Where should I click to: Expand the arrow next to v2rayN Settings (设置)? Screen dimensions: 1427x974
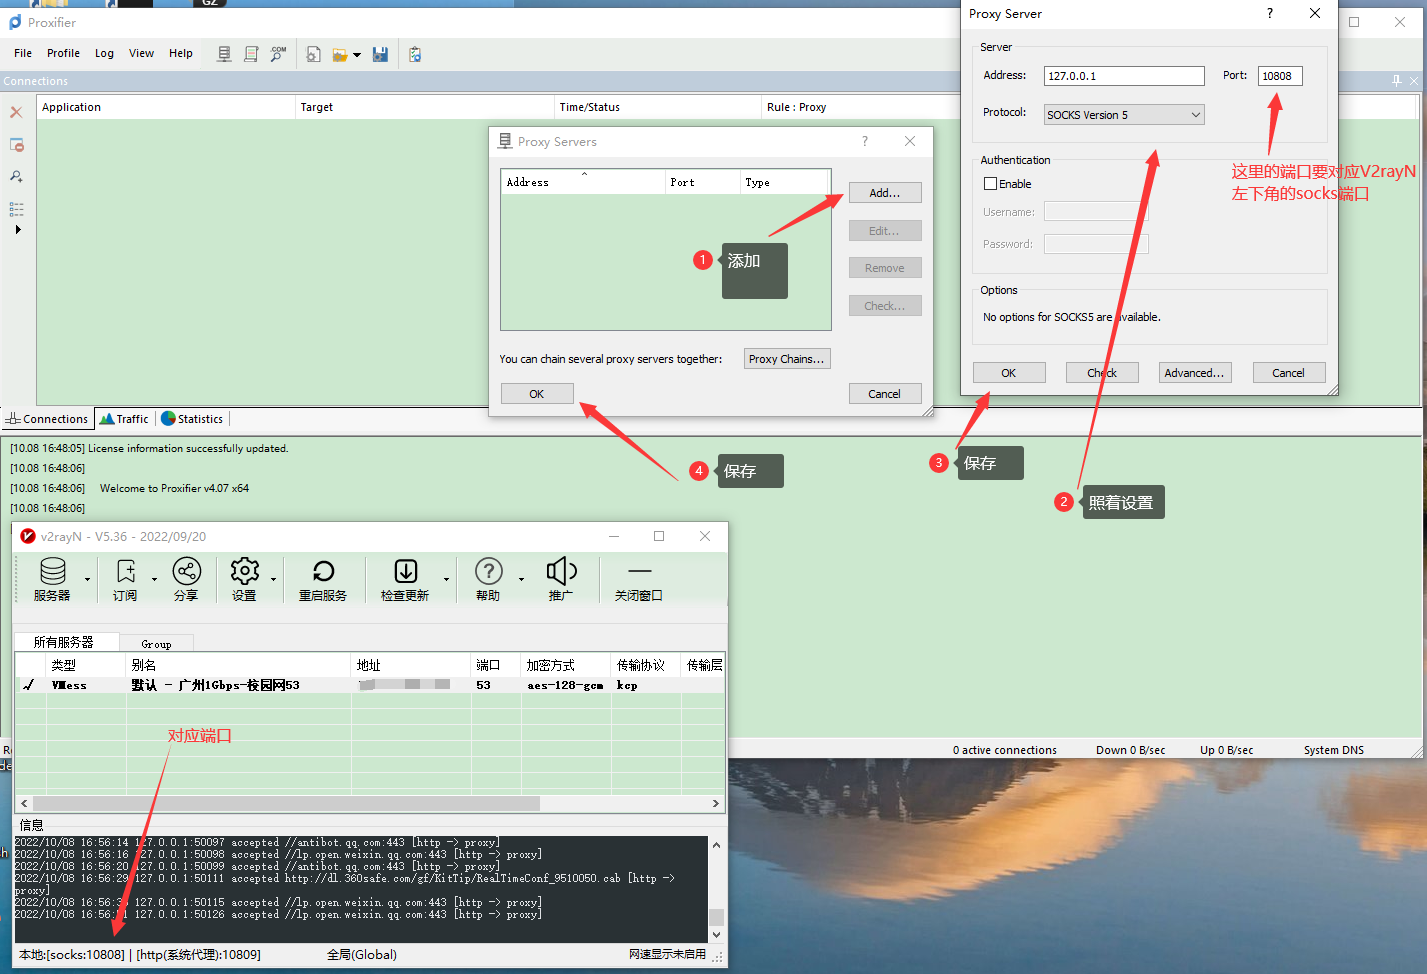click(273, 580)
